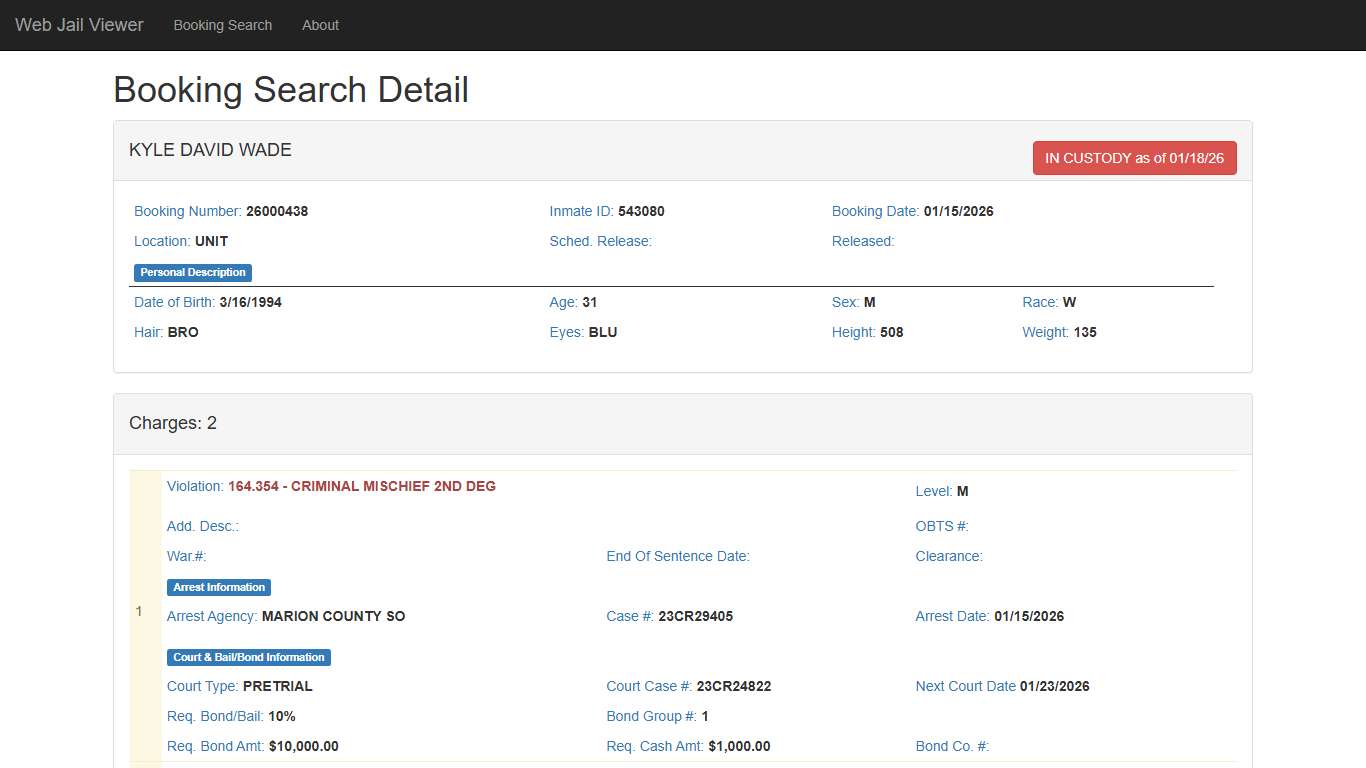
Task: Open the Booking Search menu item
Action: (222, 25)
